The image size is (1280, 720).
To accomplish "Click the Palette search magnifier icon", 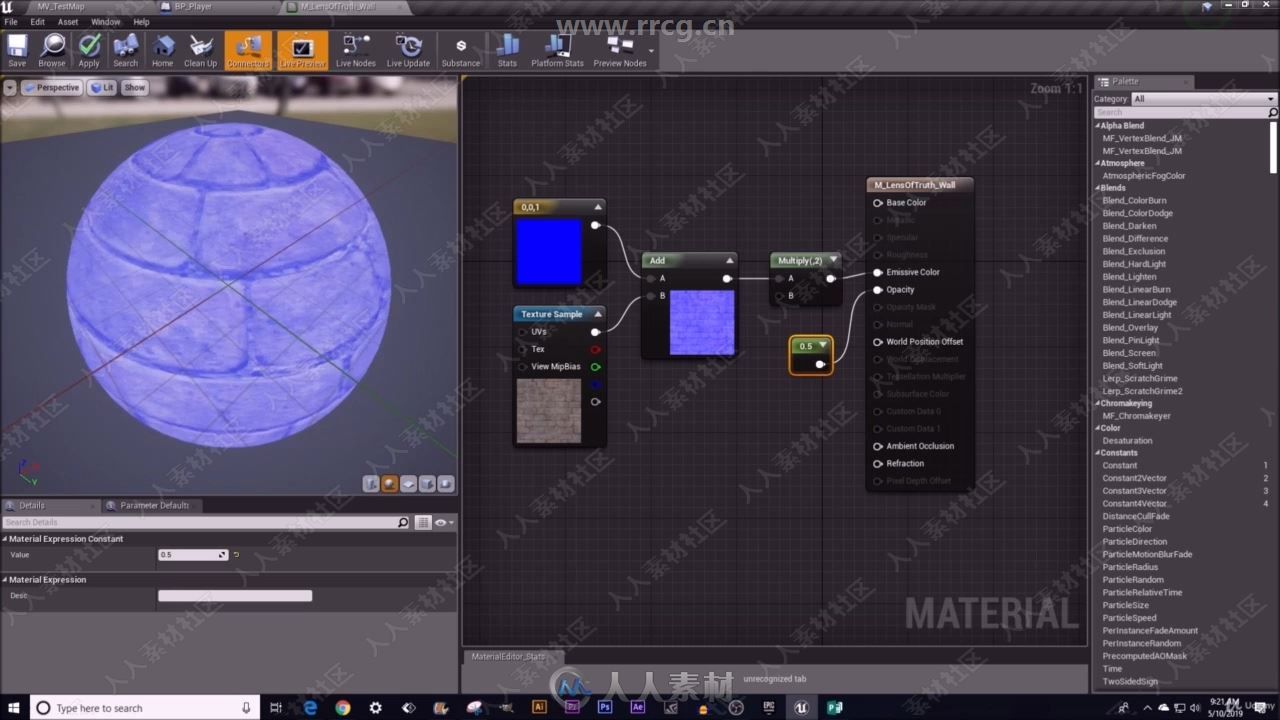I will click(x=1272, y=112).
